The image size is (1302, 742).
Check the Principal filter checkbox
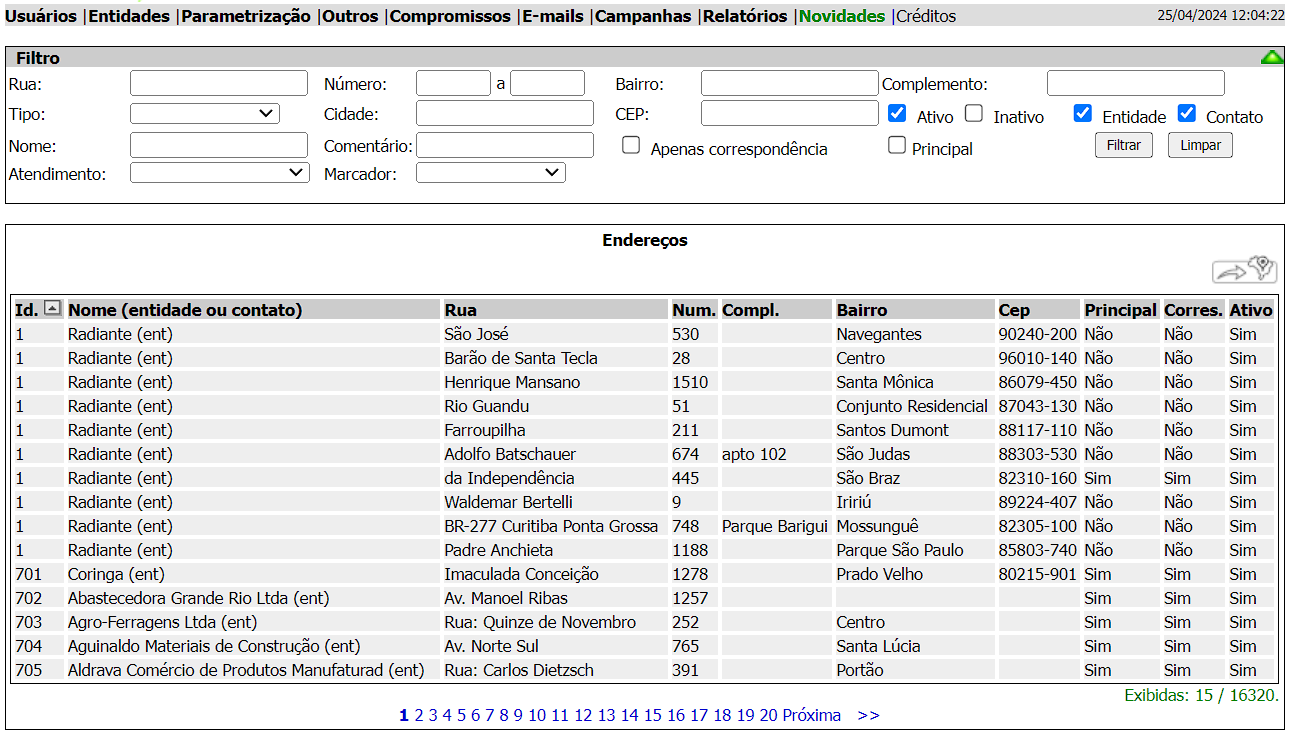pyautogui.click(x=897, y=146)
